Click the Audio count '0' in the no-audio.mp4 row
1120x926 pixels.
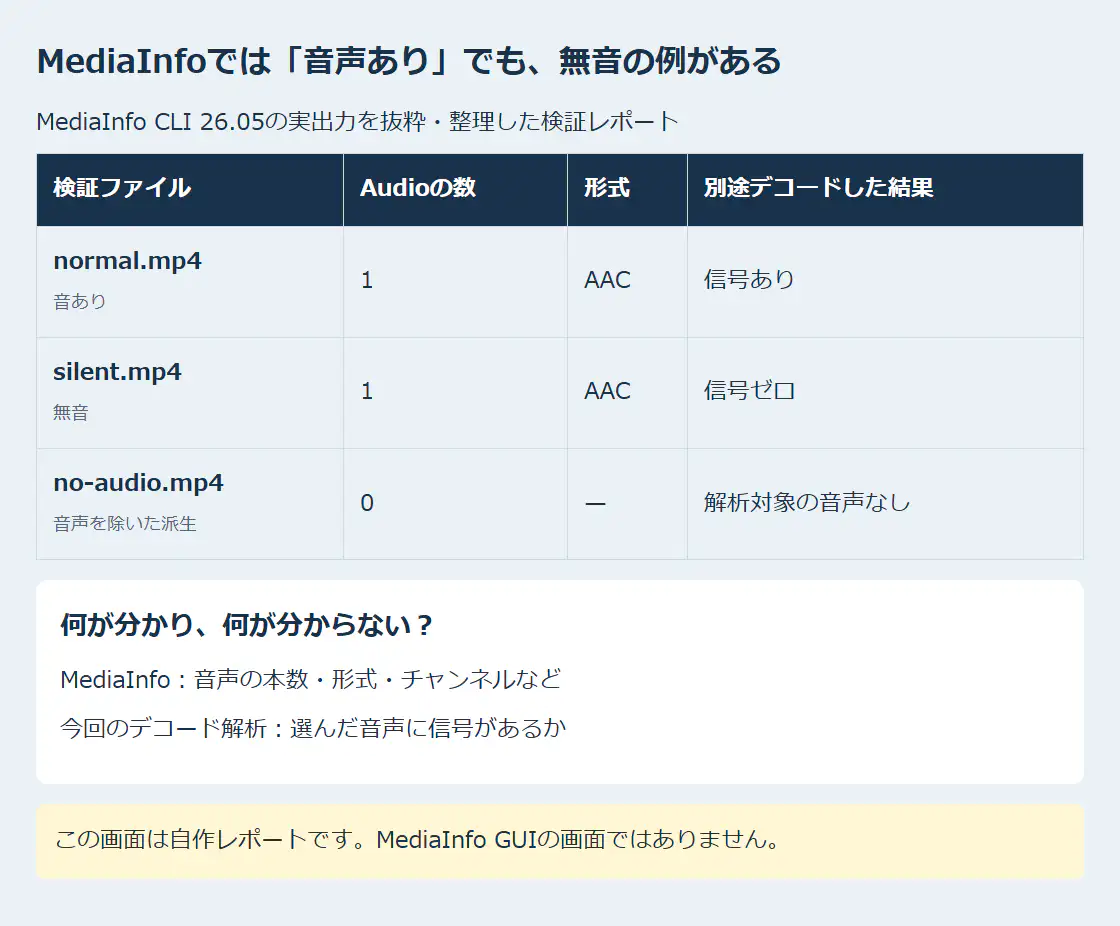[x=367, y=503]
